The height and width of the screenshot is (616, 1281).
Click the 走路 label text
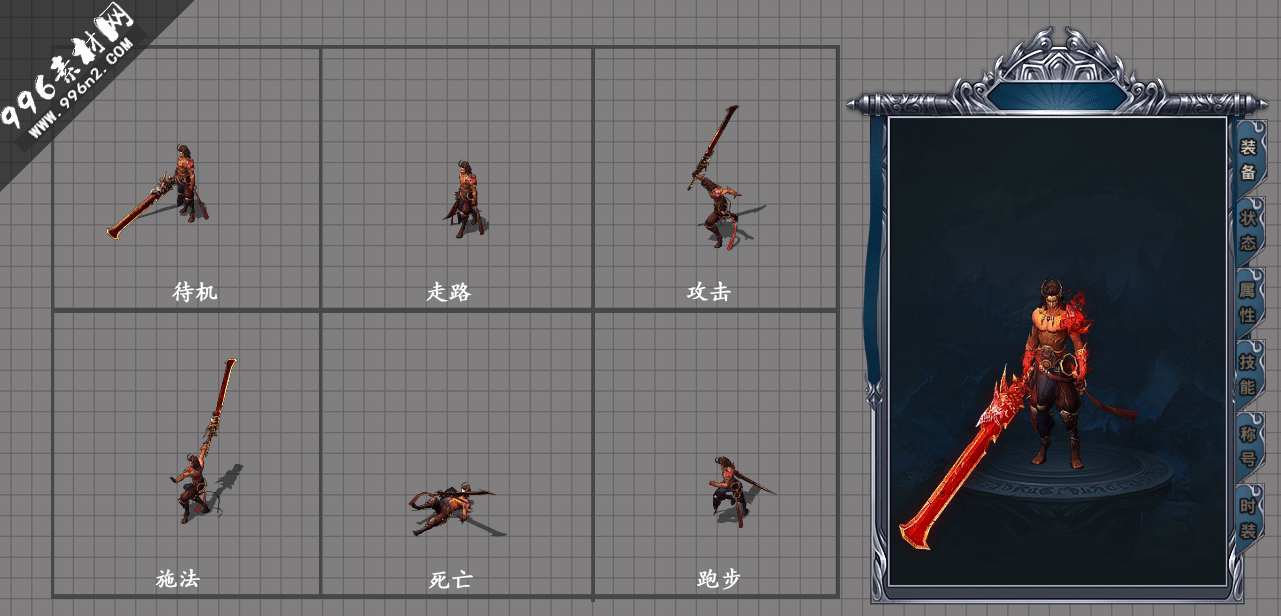tap(448, 292)
